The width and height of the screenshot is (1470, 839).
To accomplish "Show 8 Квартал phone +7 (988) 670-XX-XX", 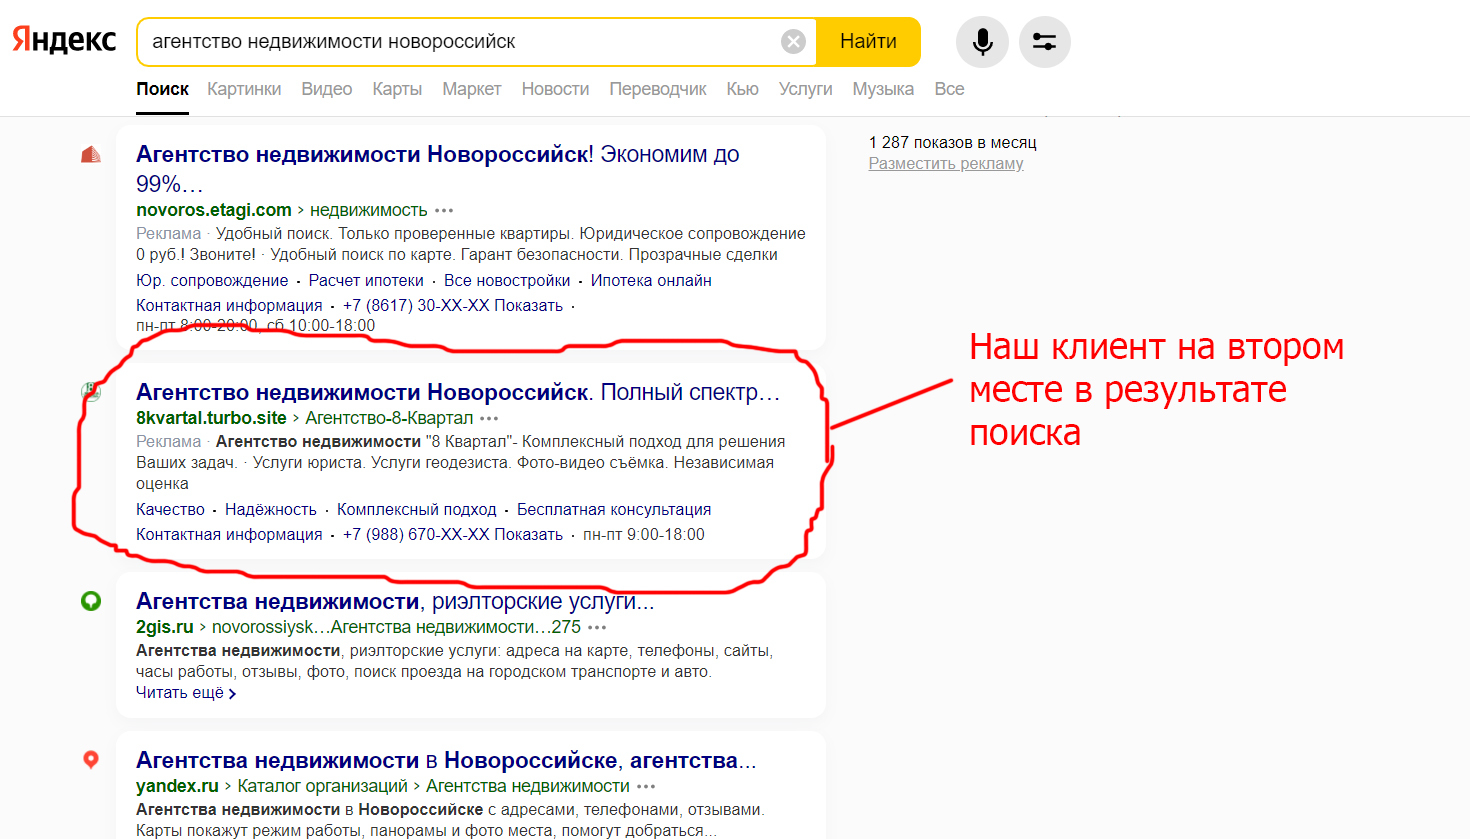I will click(x=453, y=535).
